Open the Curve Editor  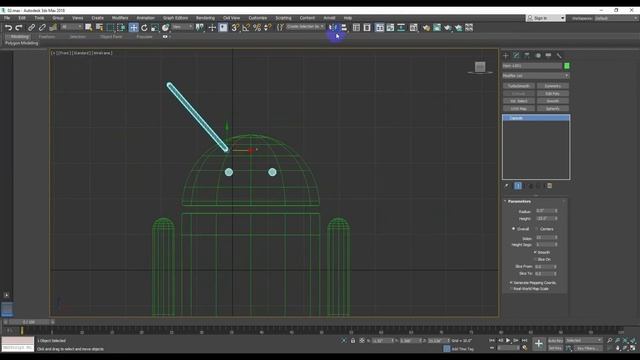(390, 27)
